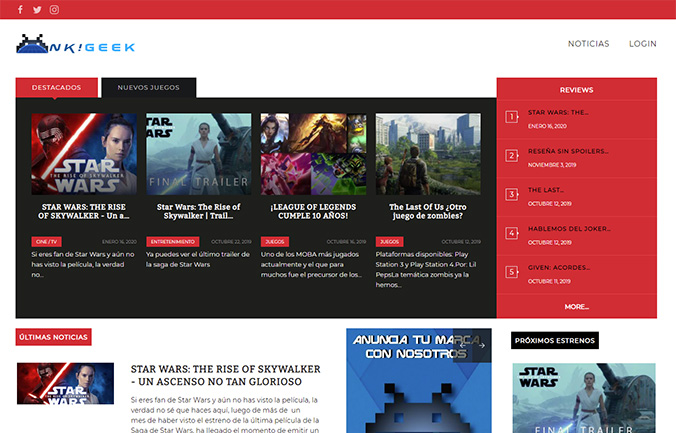This screenshot has height=433, width=676.
Task: Switch to the Nuevos Juegos tab
Action: pos(149,88)
